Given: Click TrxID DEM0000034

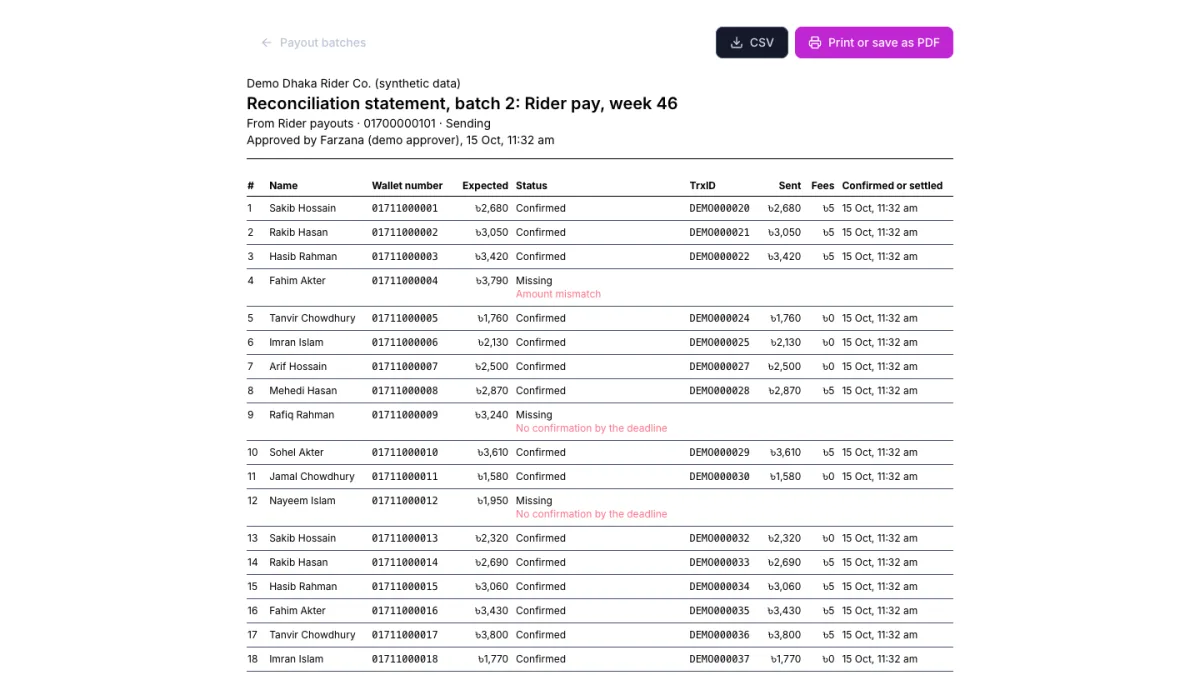Looking at the screenshot, I should (719, 587).
